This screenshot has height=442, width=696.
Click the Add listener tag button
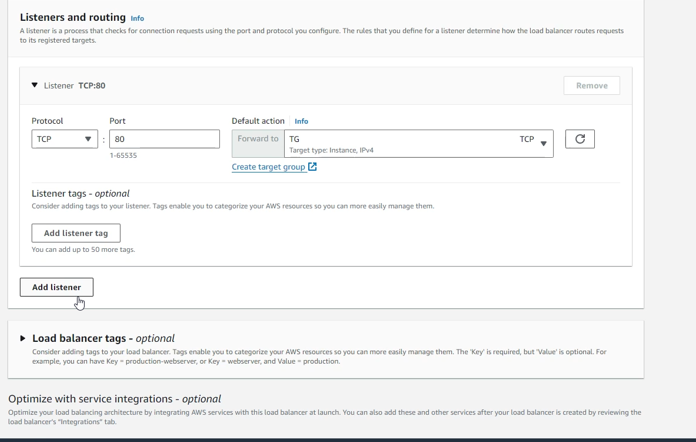coord(76,233)
